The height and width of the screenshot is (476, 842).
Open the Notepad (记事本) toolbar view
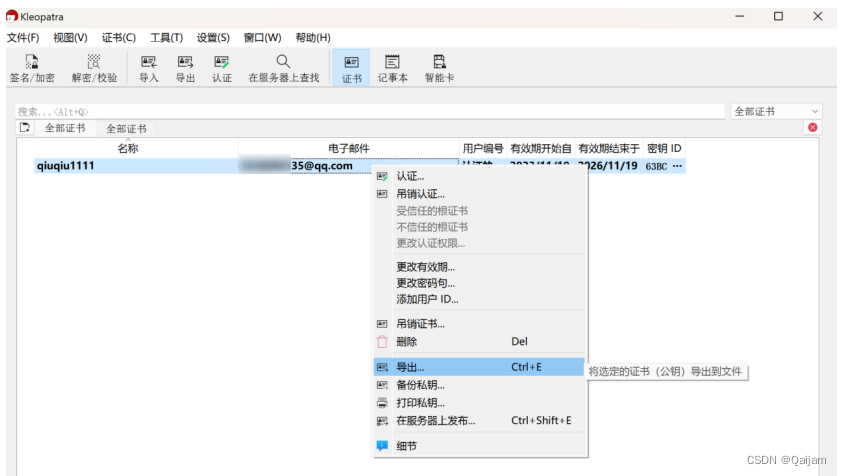click(393, 68)
